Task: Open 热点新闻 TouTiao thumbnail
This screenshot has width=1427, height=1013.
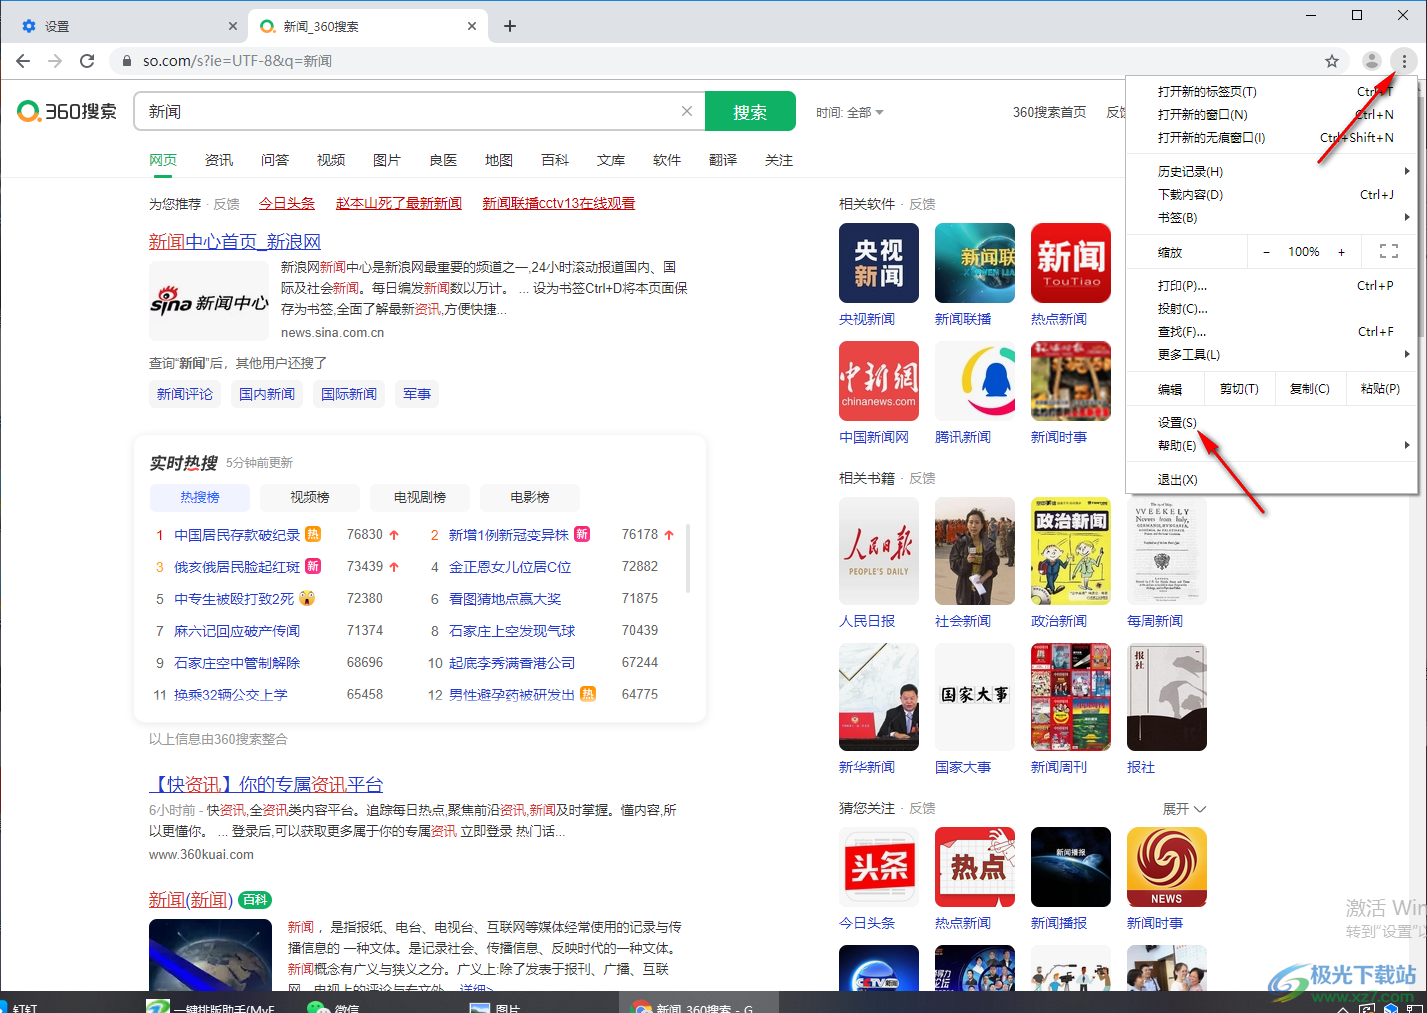Action: pyautogui.click(x=1071, y=263)
